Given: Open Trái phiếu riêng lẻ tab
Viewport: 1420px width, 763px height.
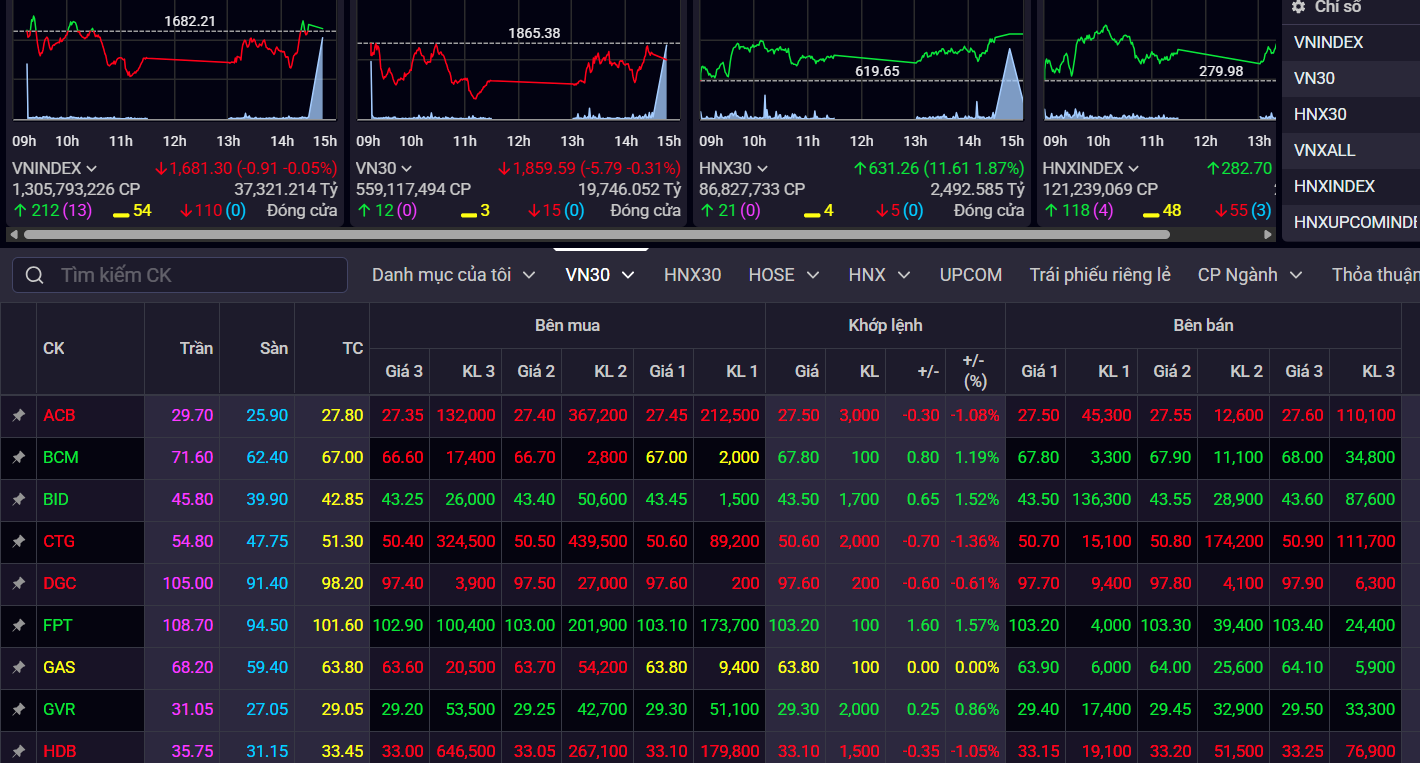Looking at the screenshot, I should 1100,274.
